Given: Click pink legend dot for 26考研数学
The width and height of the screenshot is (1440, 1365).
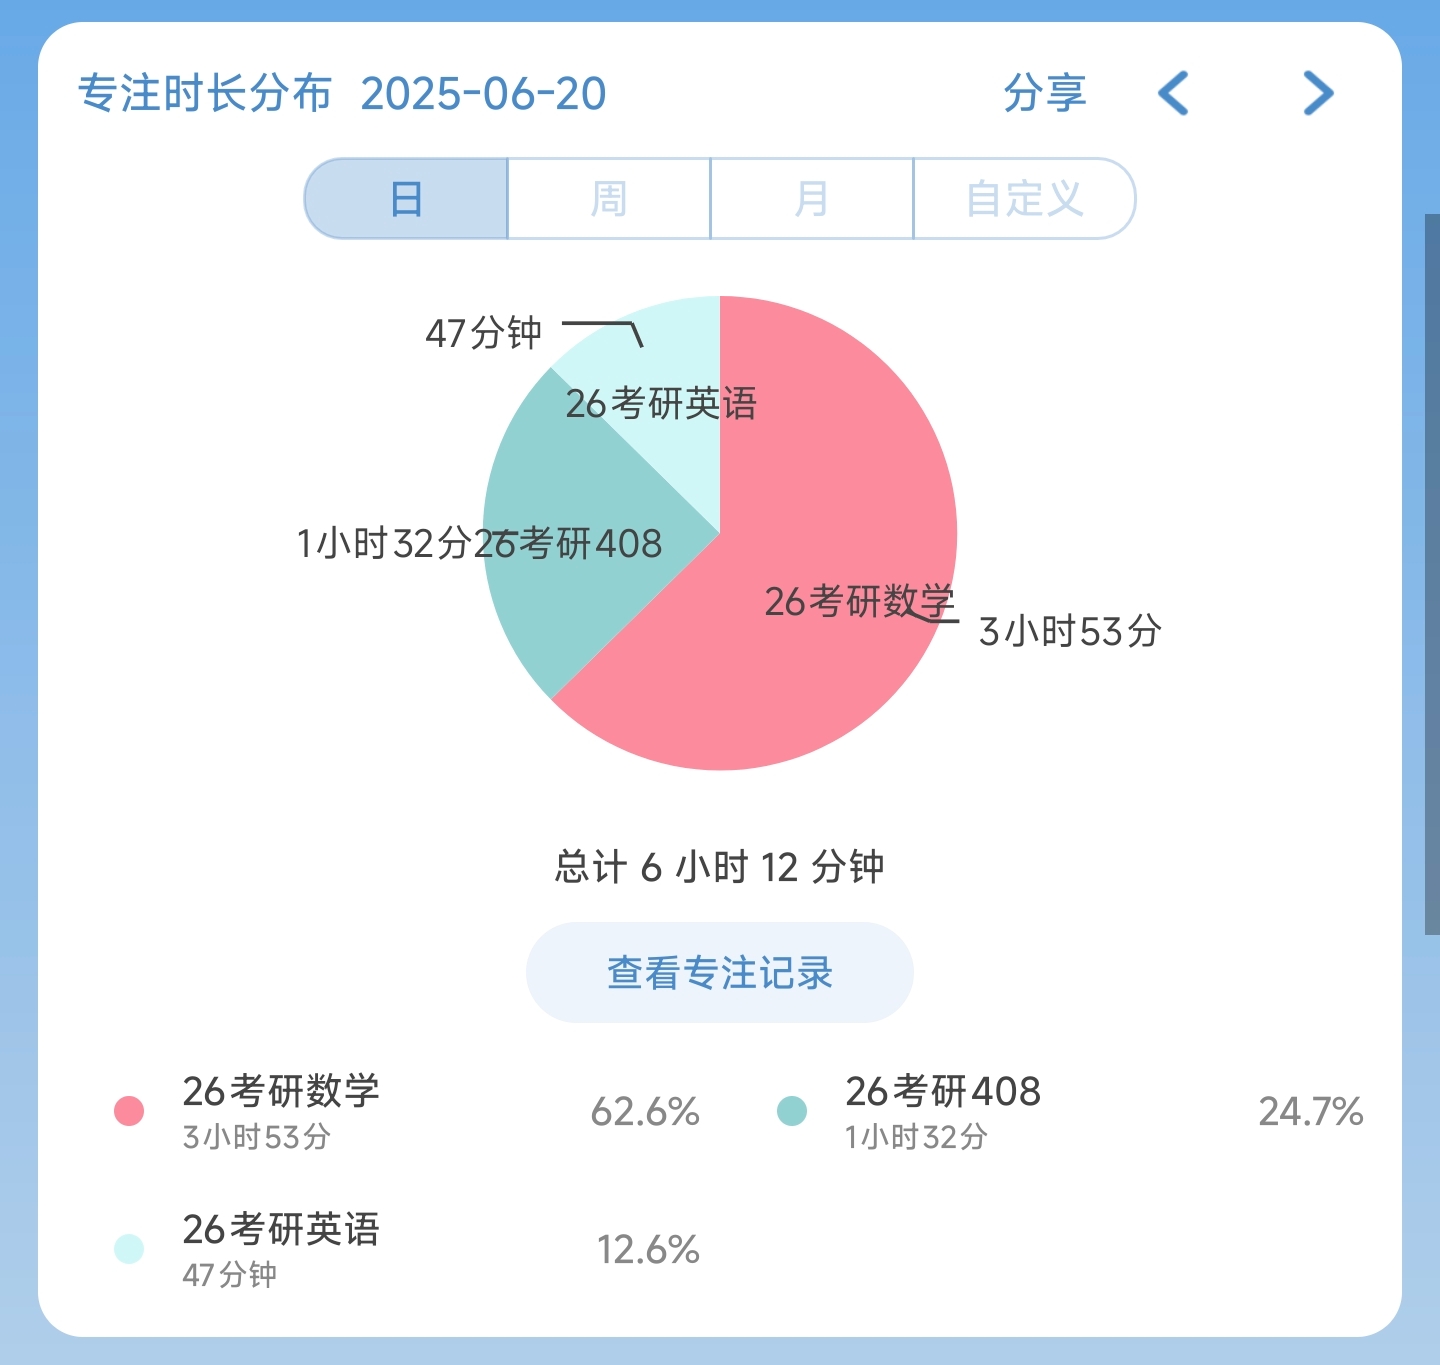Looking at the screenshot, I should [x=129, y=1111].
